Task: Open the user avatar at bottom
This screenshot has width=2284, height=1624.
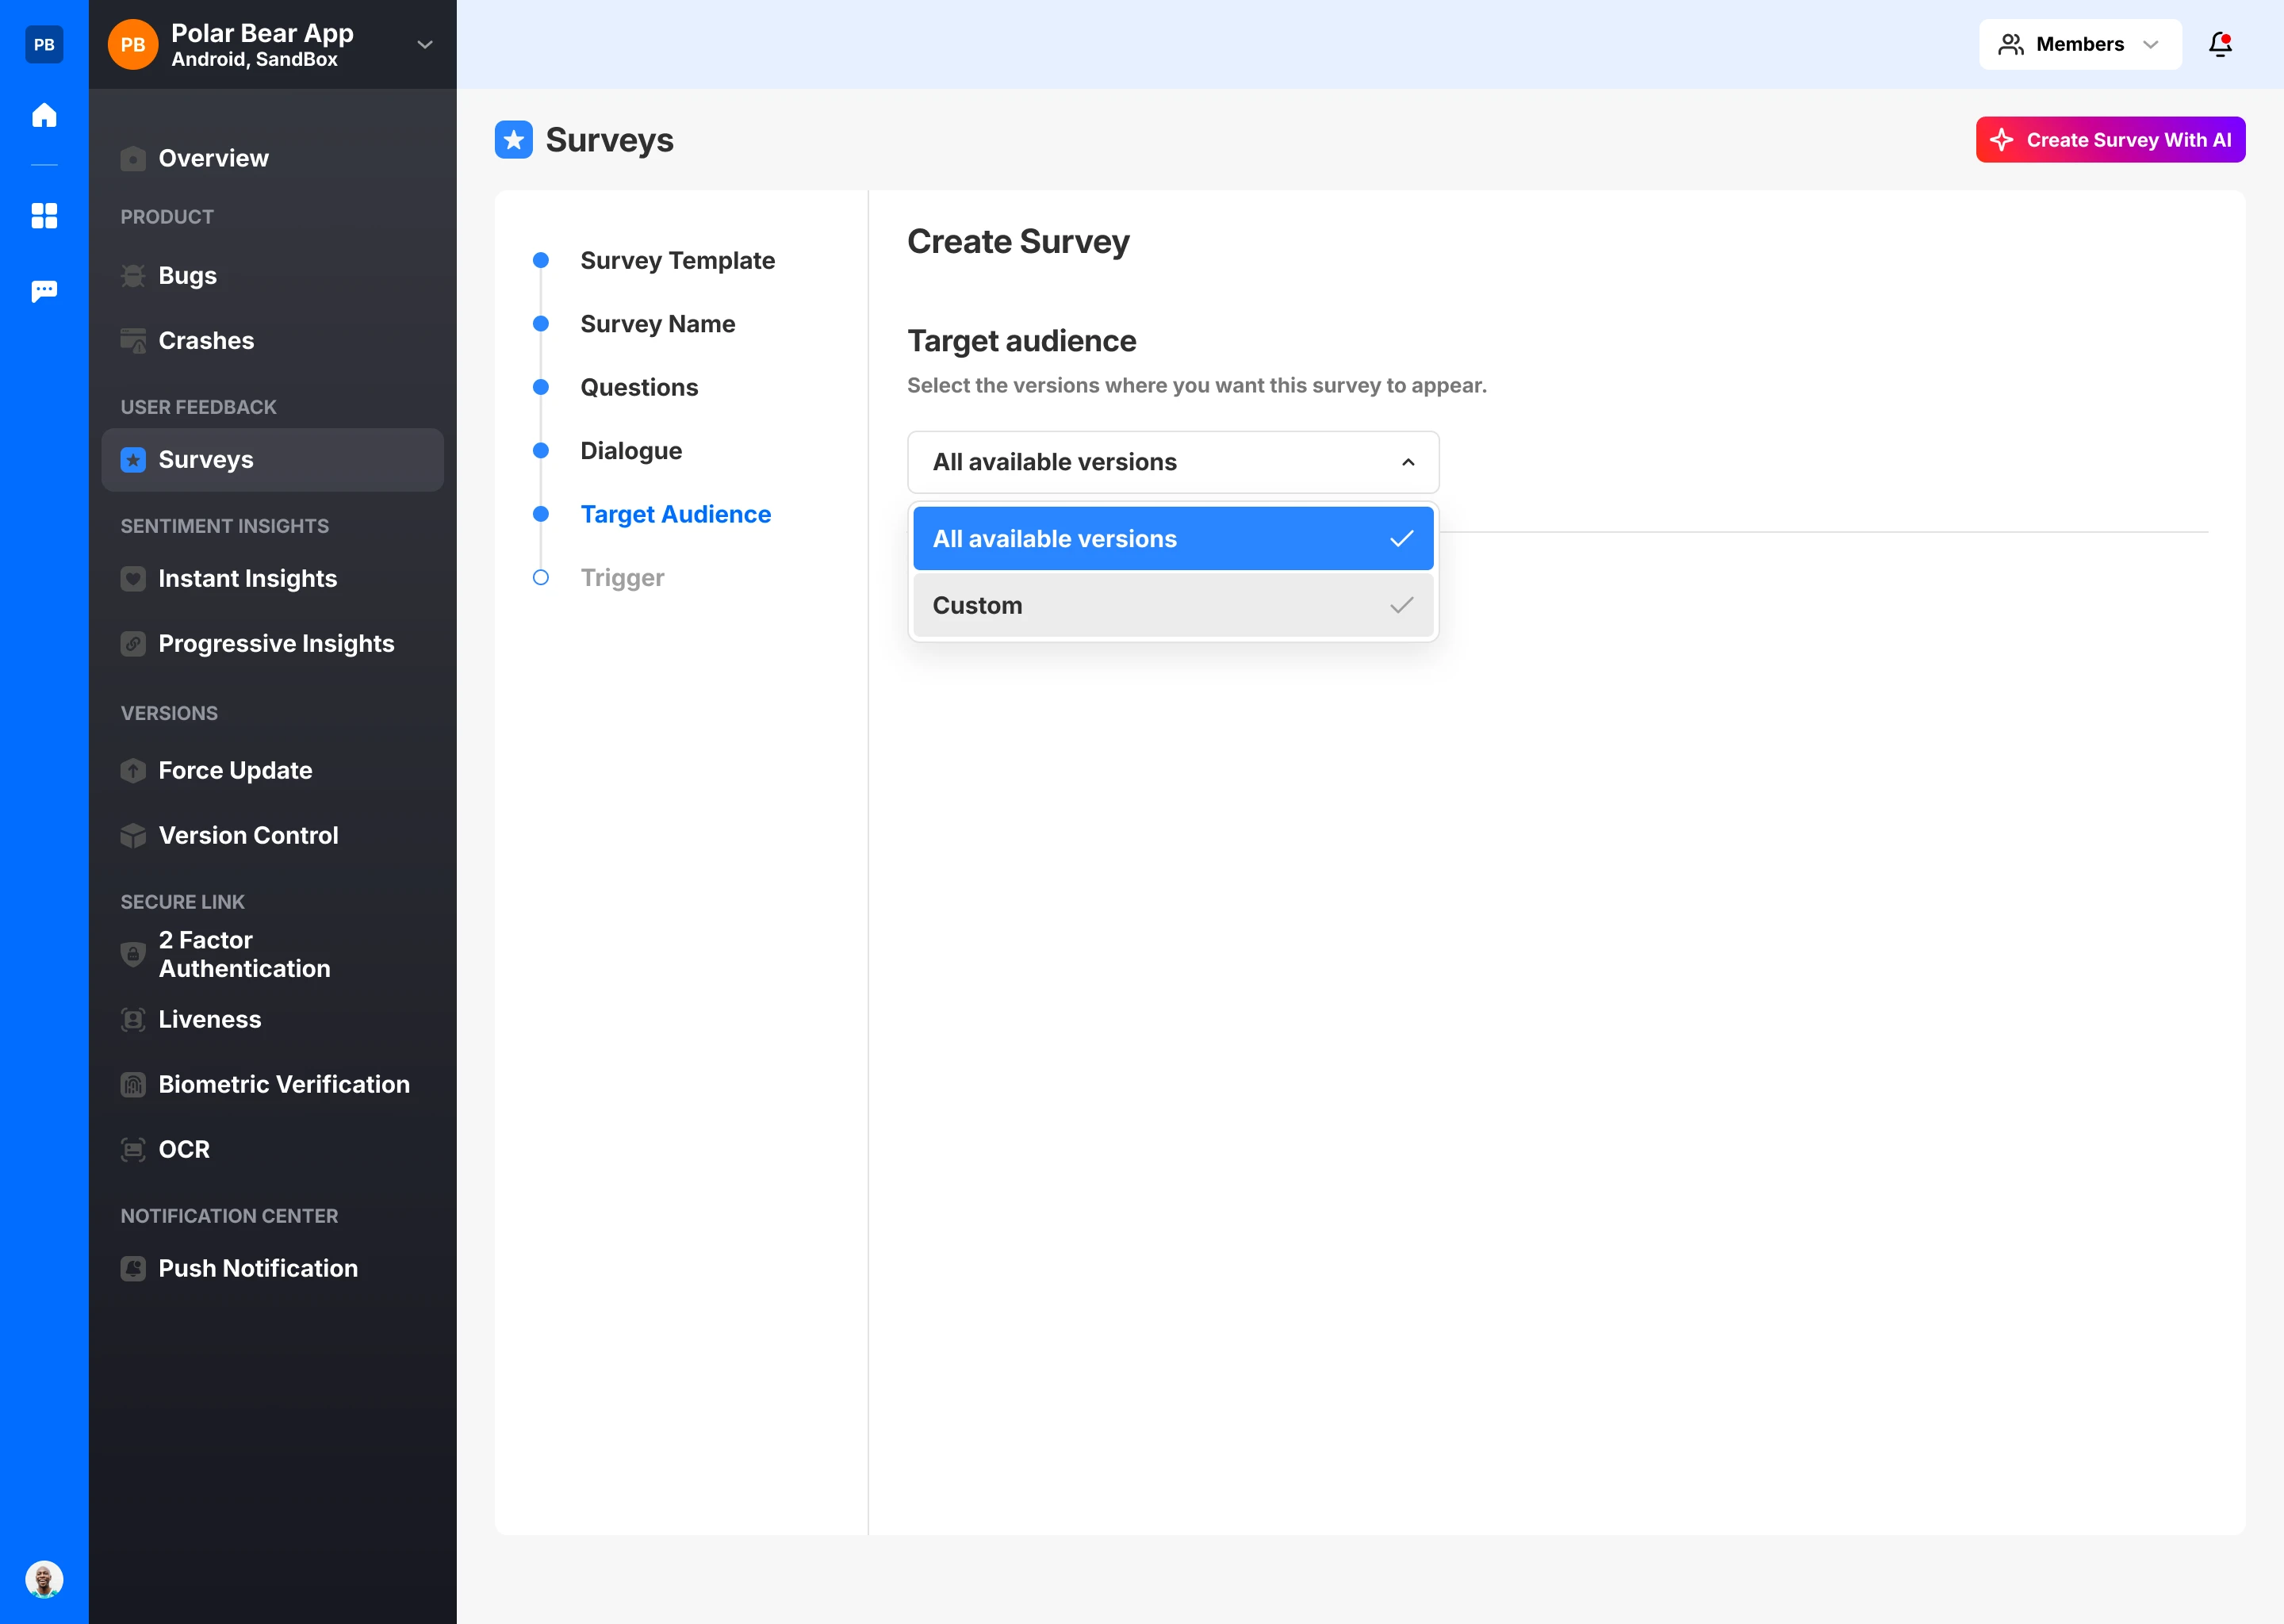Action: click(44, 1579)
